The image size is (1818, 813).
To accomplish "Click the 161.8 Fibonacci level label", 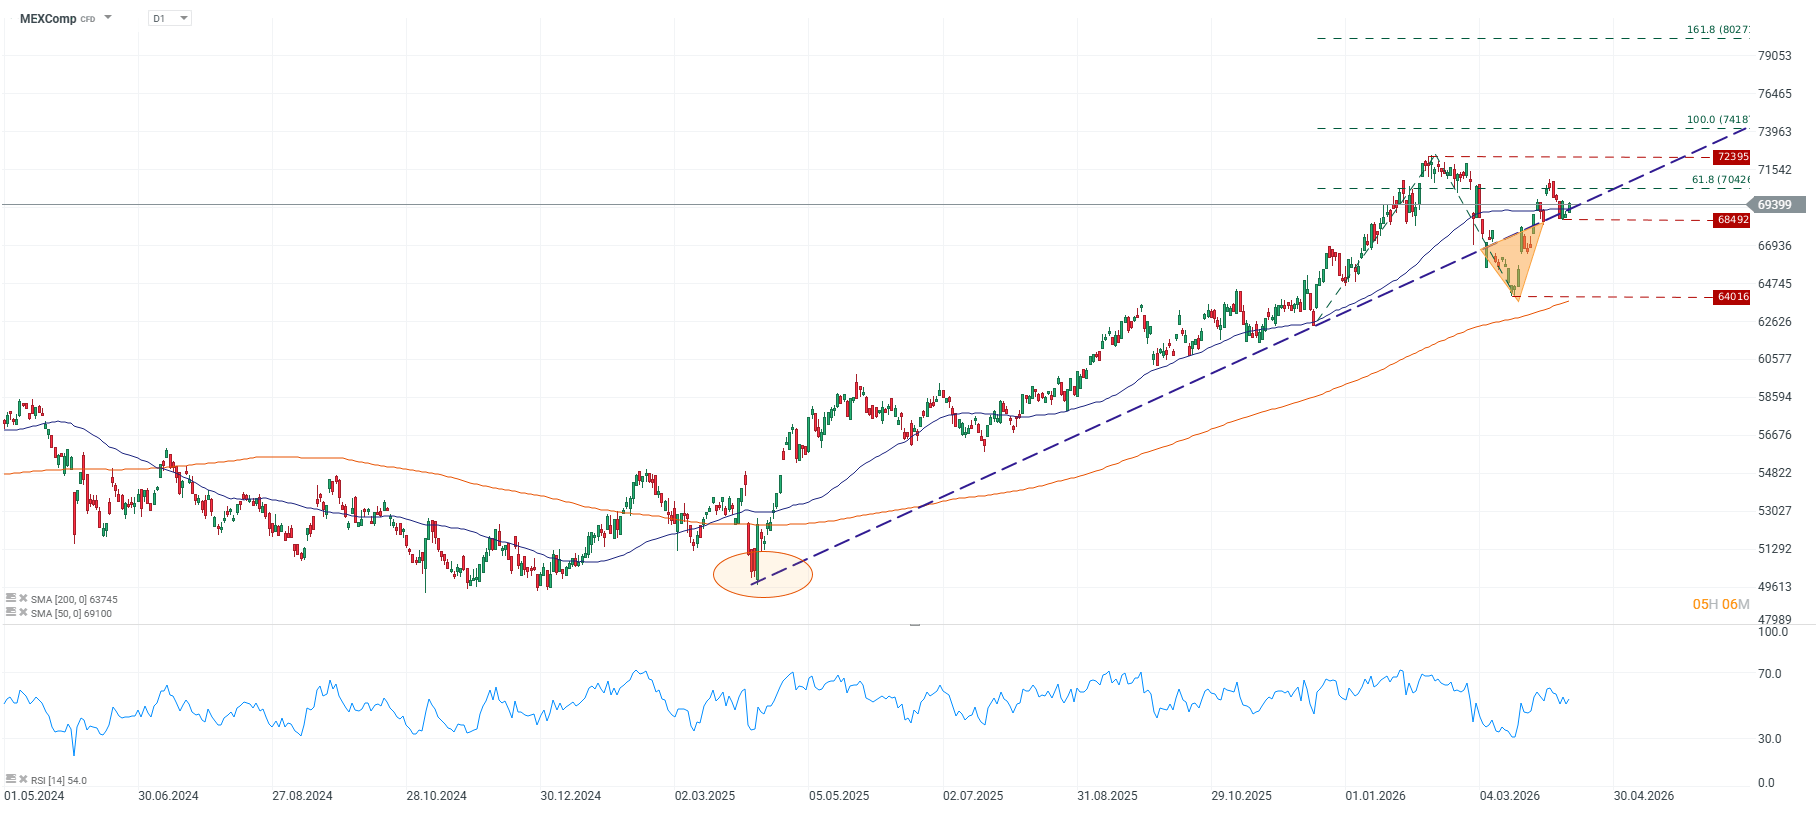I will pos(1717,30).
